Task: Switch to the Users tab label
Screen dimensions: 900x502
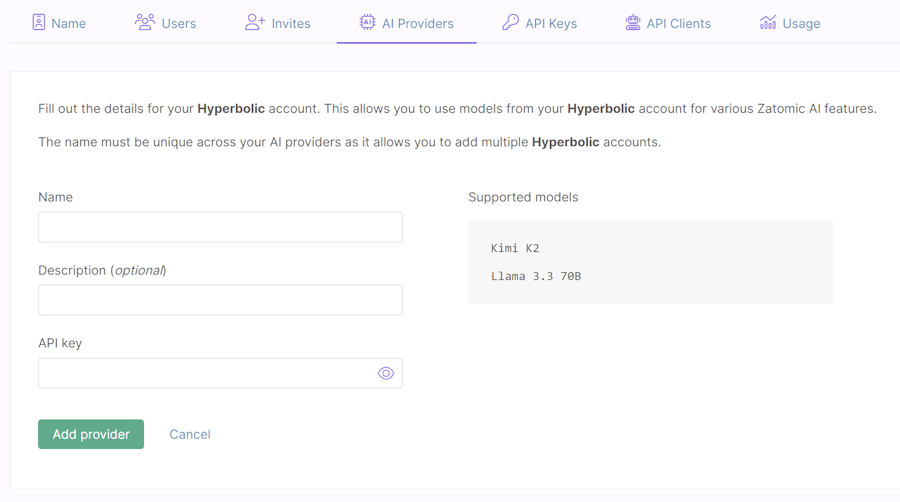Action: [179, 24]
